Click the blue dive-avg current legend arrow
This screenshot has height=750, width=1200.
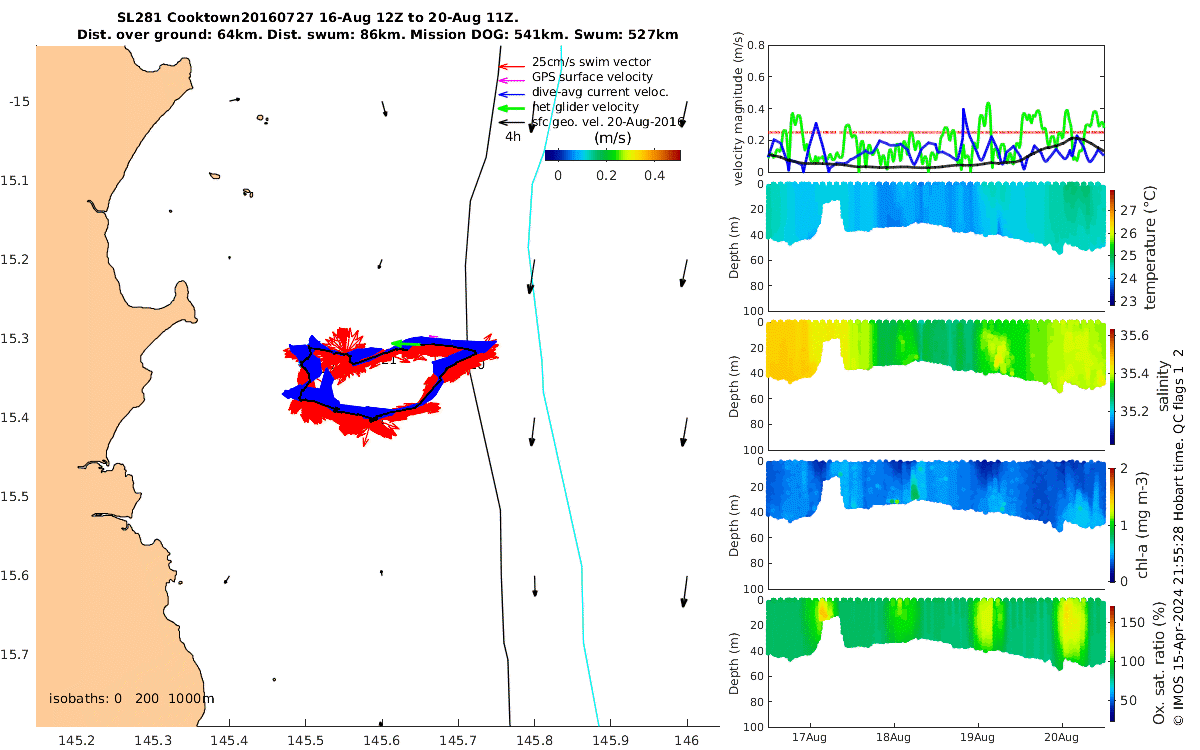(x=510, y=93)
